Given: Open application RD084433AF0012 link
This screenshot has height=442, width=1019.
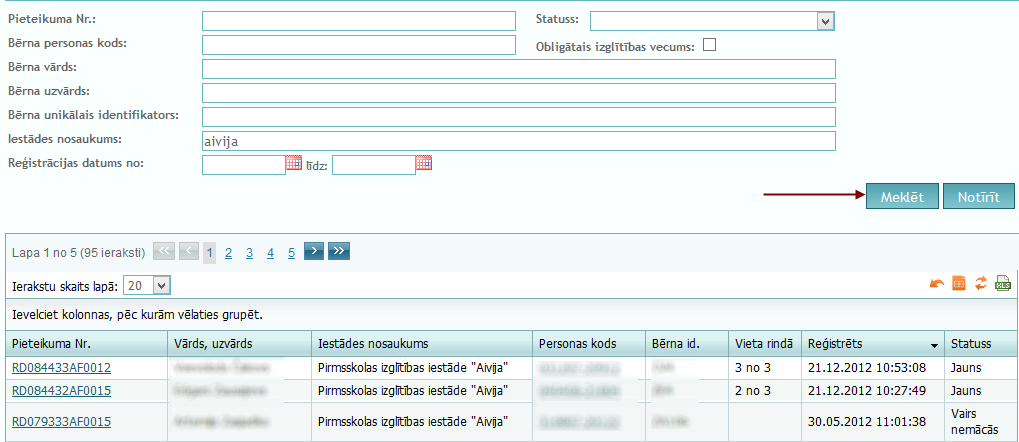Looking at the screenshot, I should coord(61,368).
